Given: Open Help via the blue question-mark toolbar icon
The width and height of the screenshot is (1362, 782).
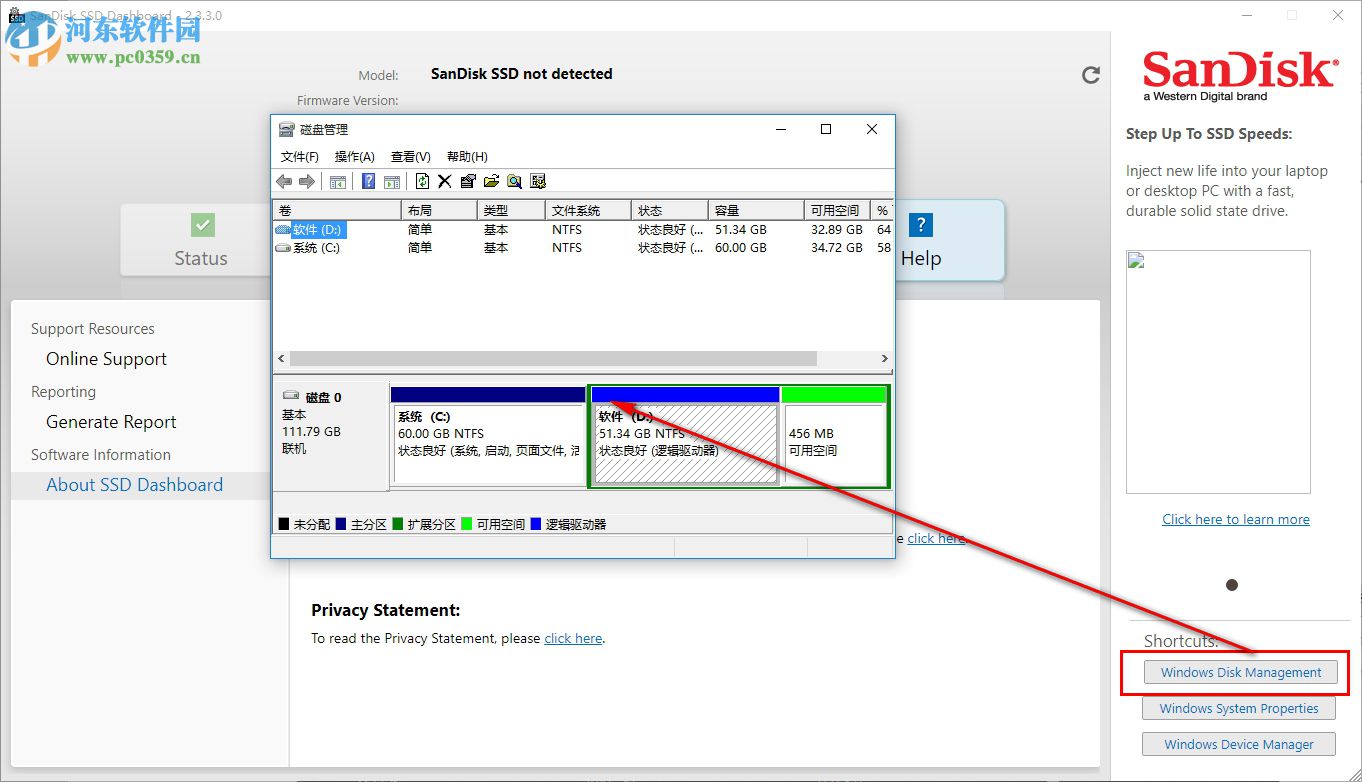Looking at the screenshot, I should 368,181.
